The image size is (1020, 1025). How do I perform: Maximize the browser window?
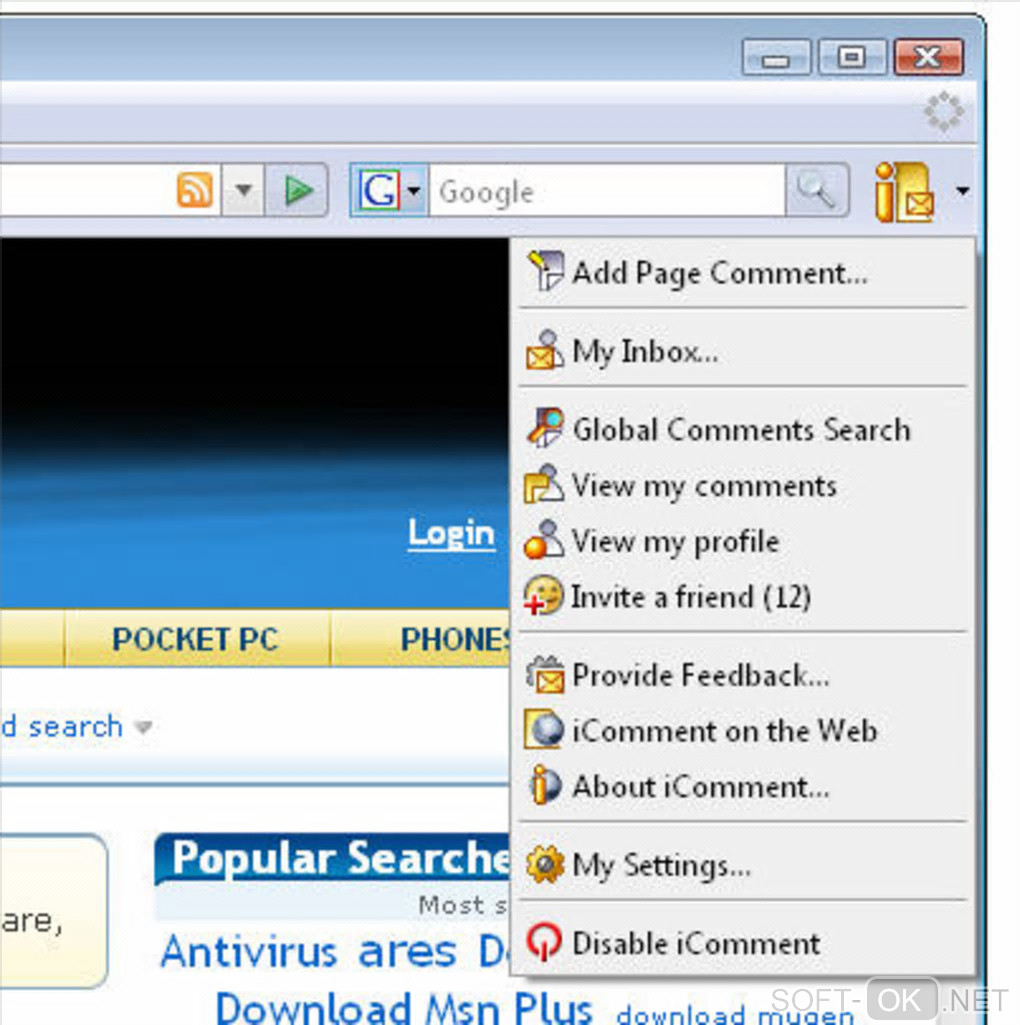851,58
